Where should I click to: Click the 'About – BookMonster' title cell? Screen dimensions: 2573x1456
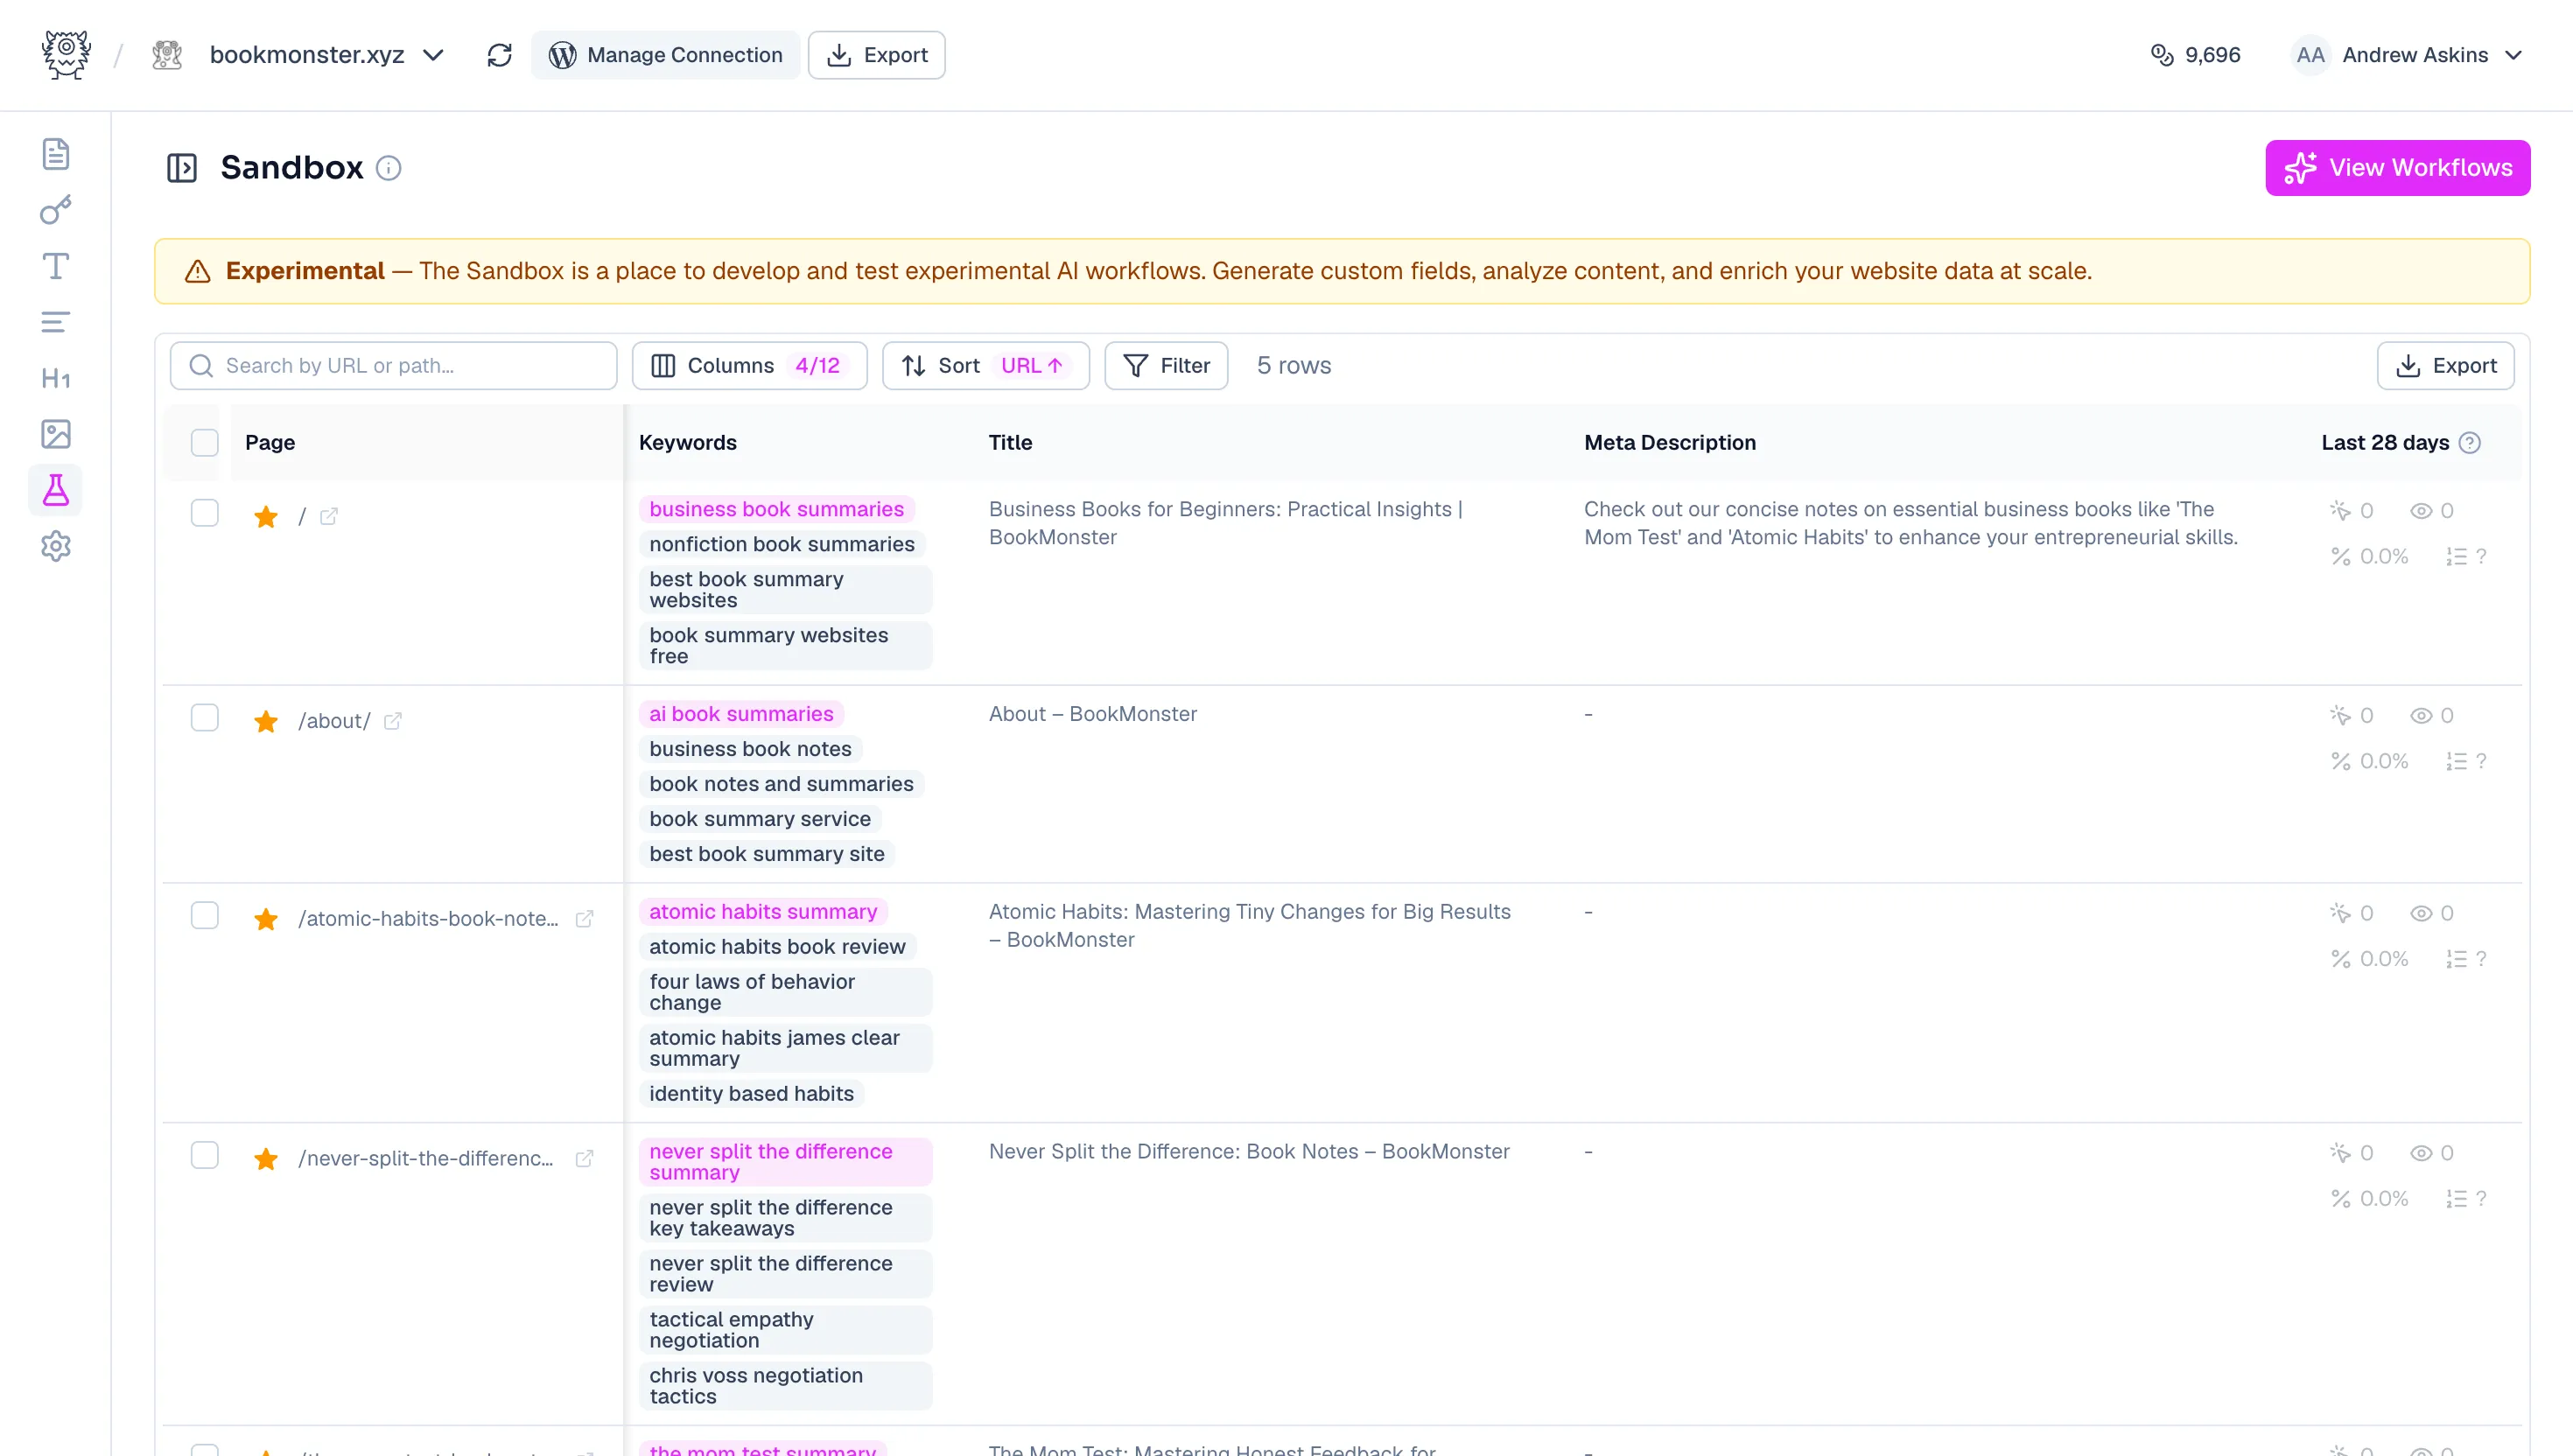click(1092, 715)
